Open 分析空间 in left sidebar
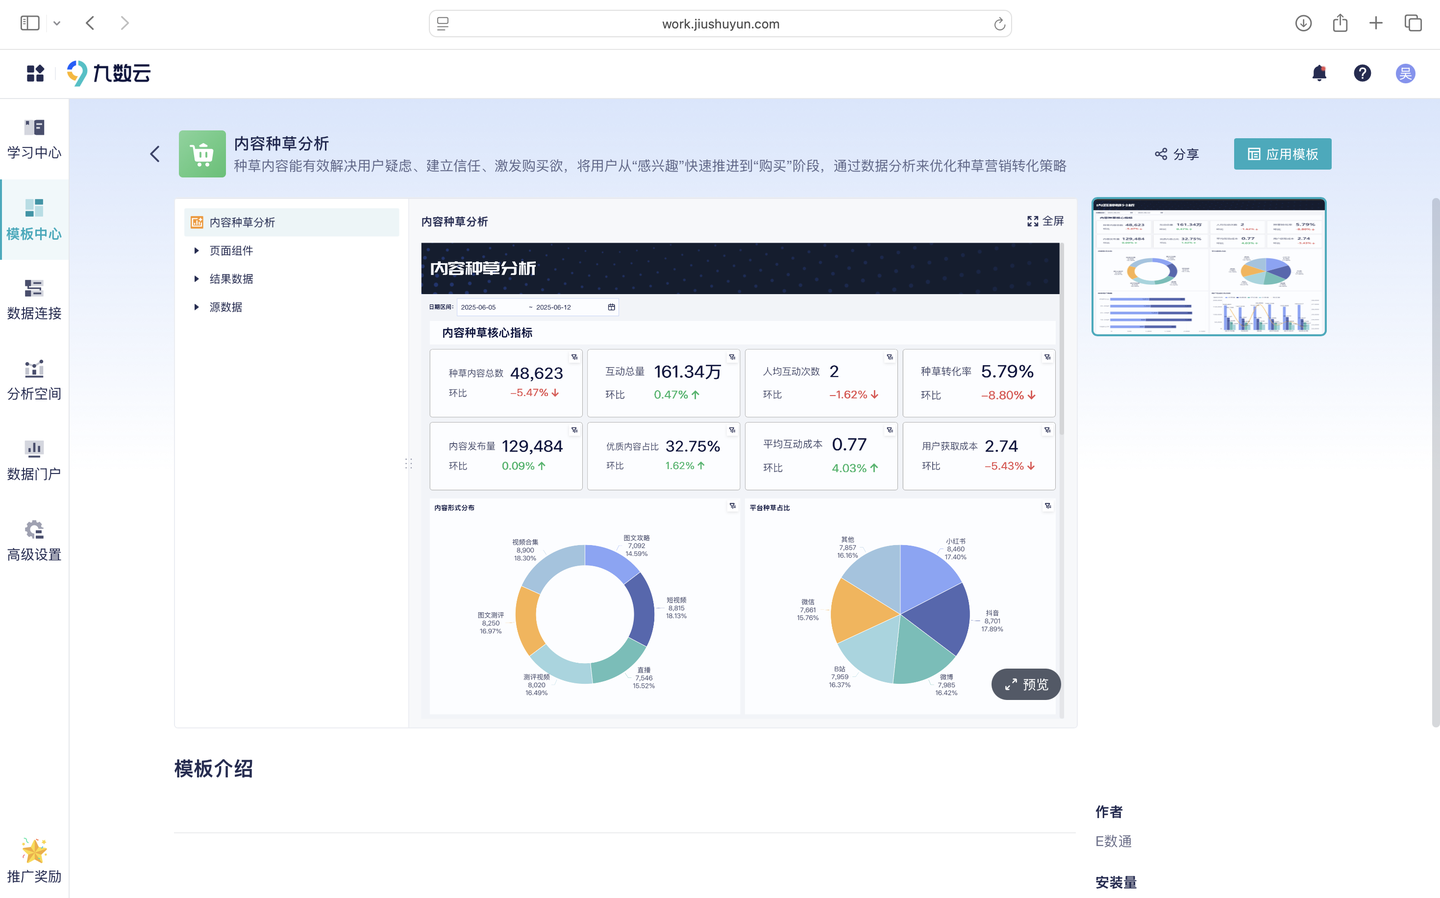Viewport: 1440px width, 898px height. 34,380
